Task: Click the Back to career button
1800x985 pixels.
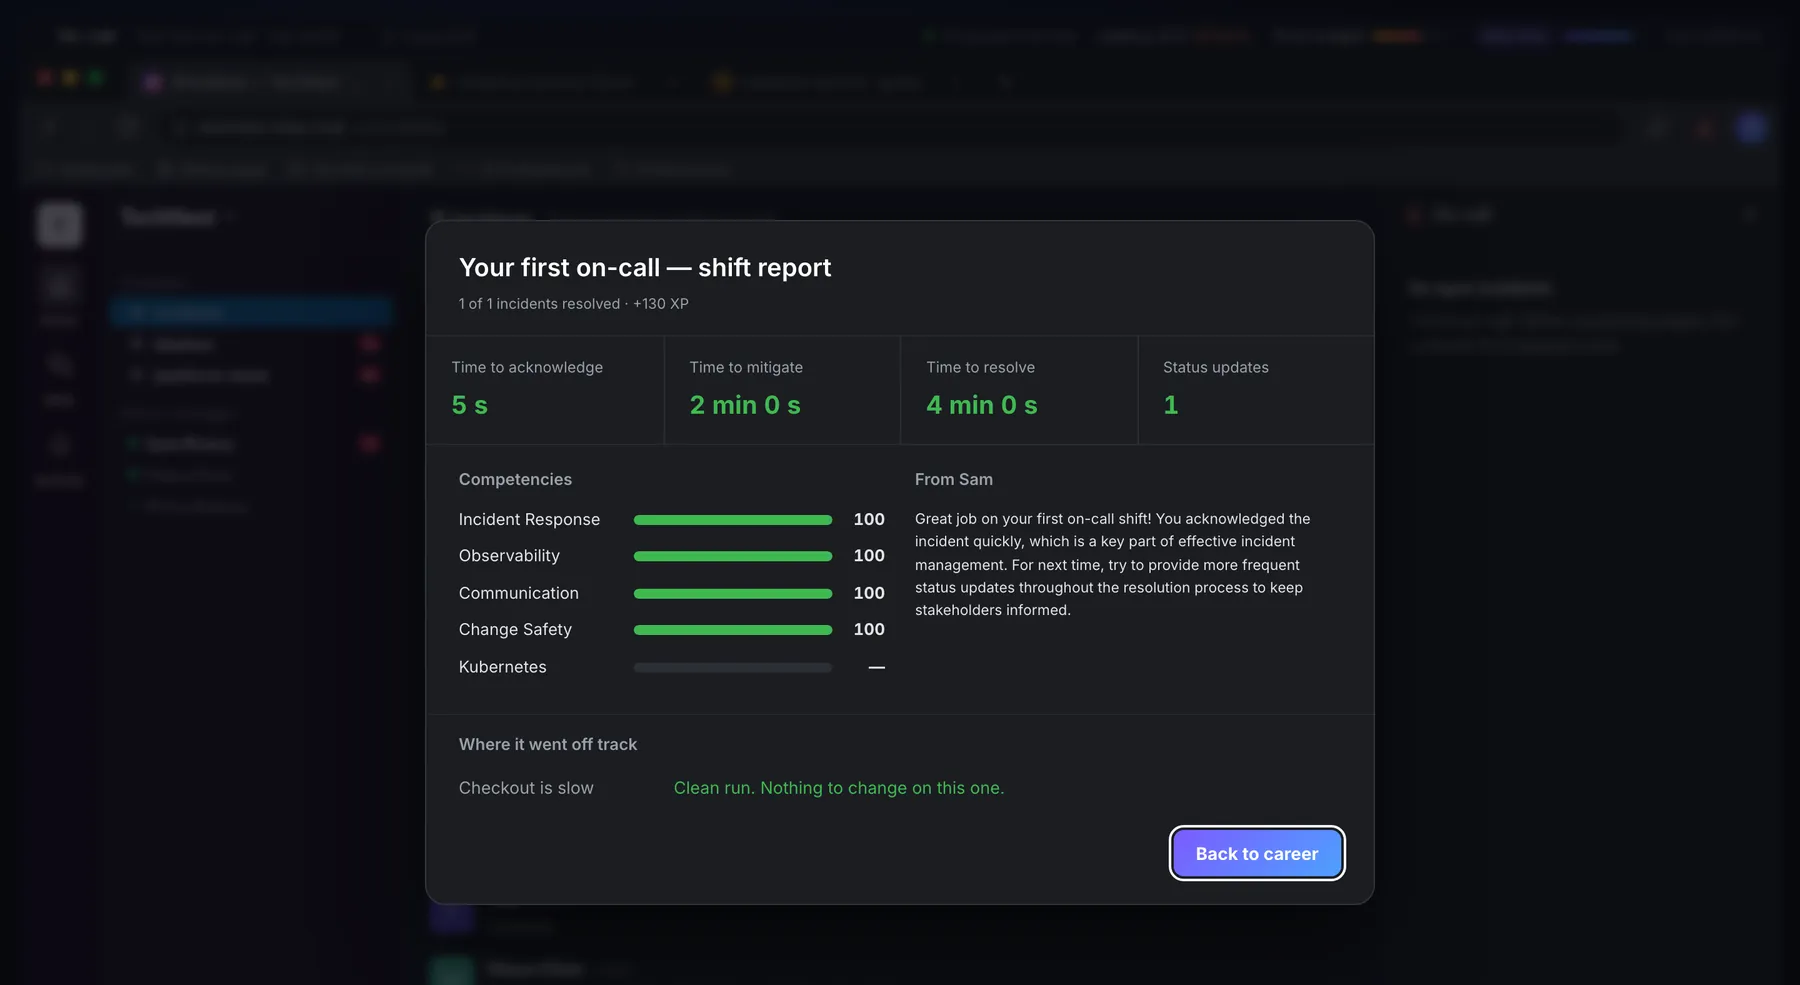Action: 1257,853
